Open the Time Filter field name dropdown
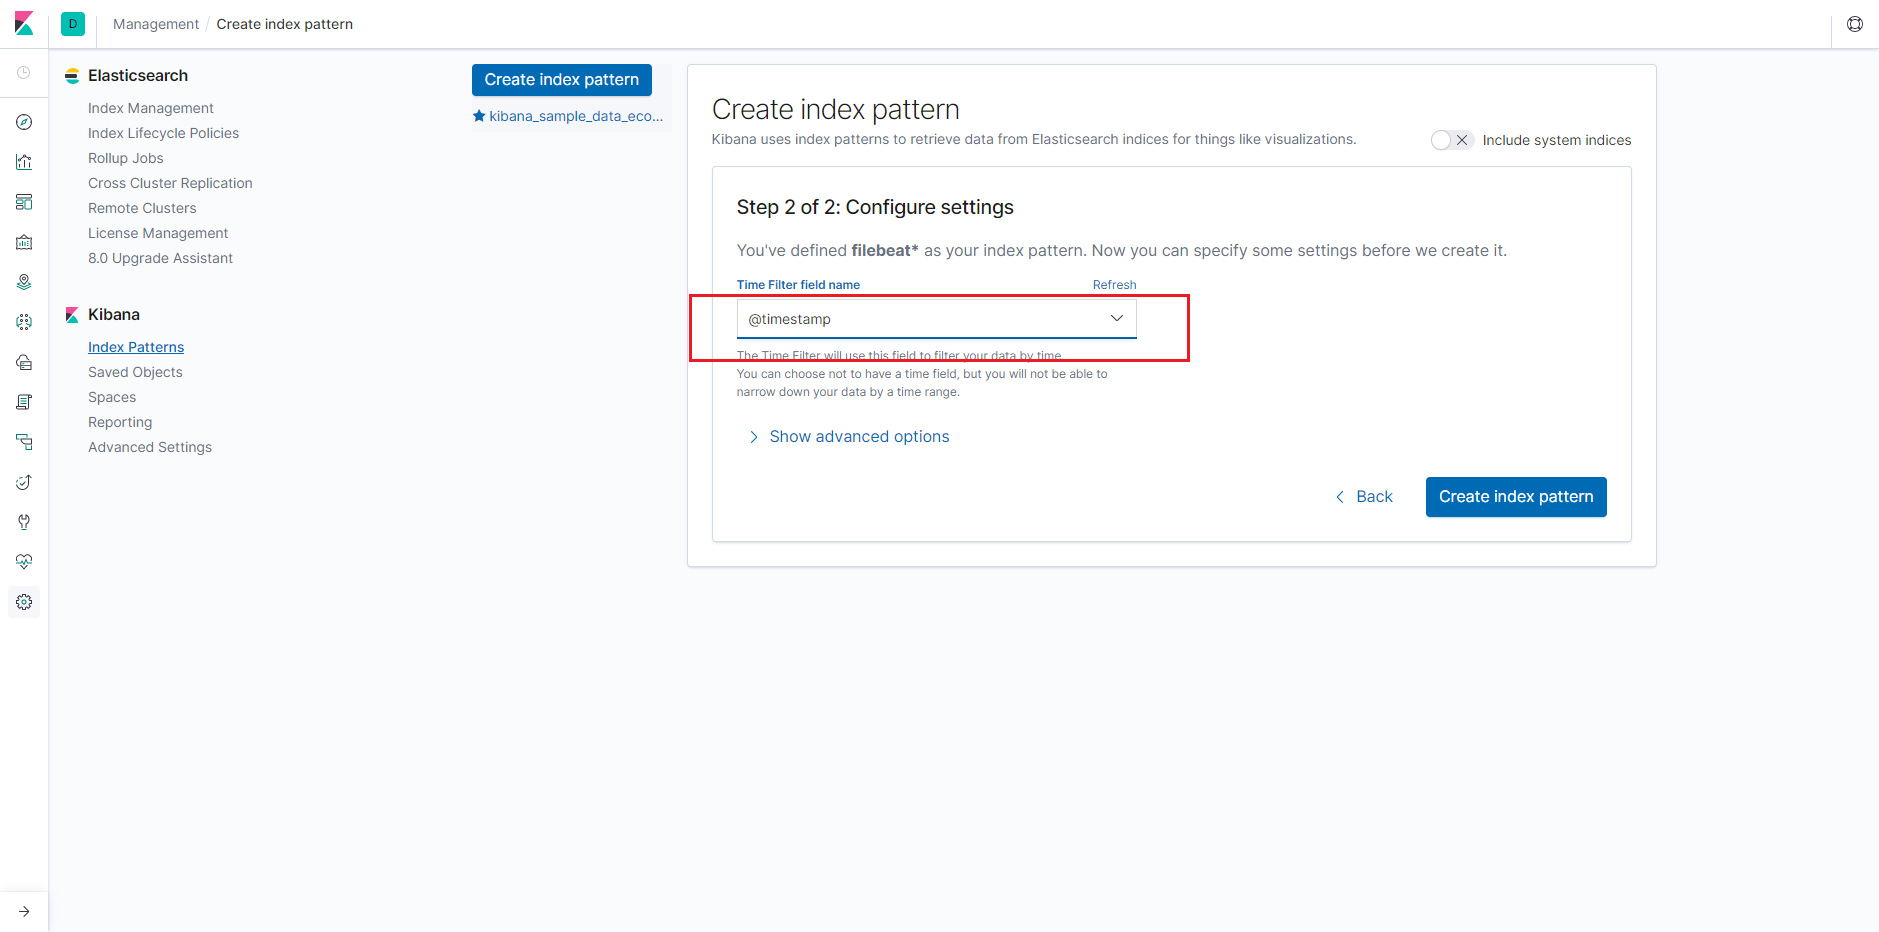 (x=936, y=319)
